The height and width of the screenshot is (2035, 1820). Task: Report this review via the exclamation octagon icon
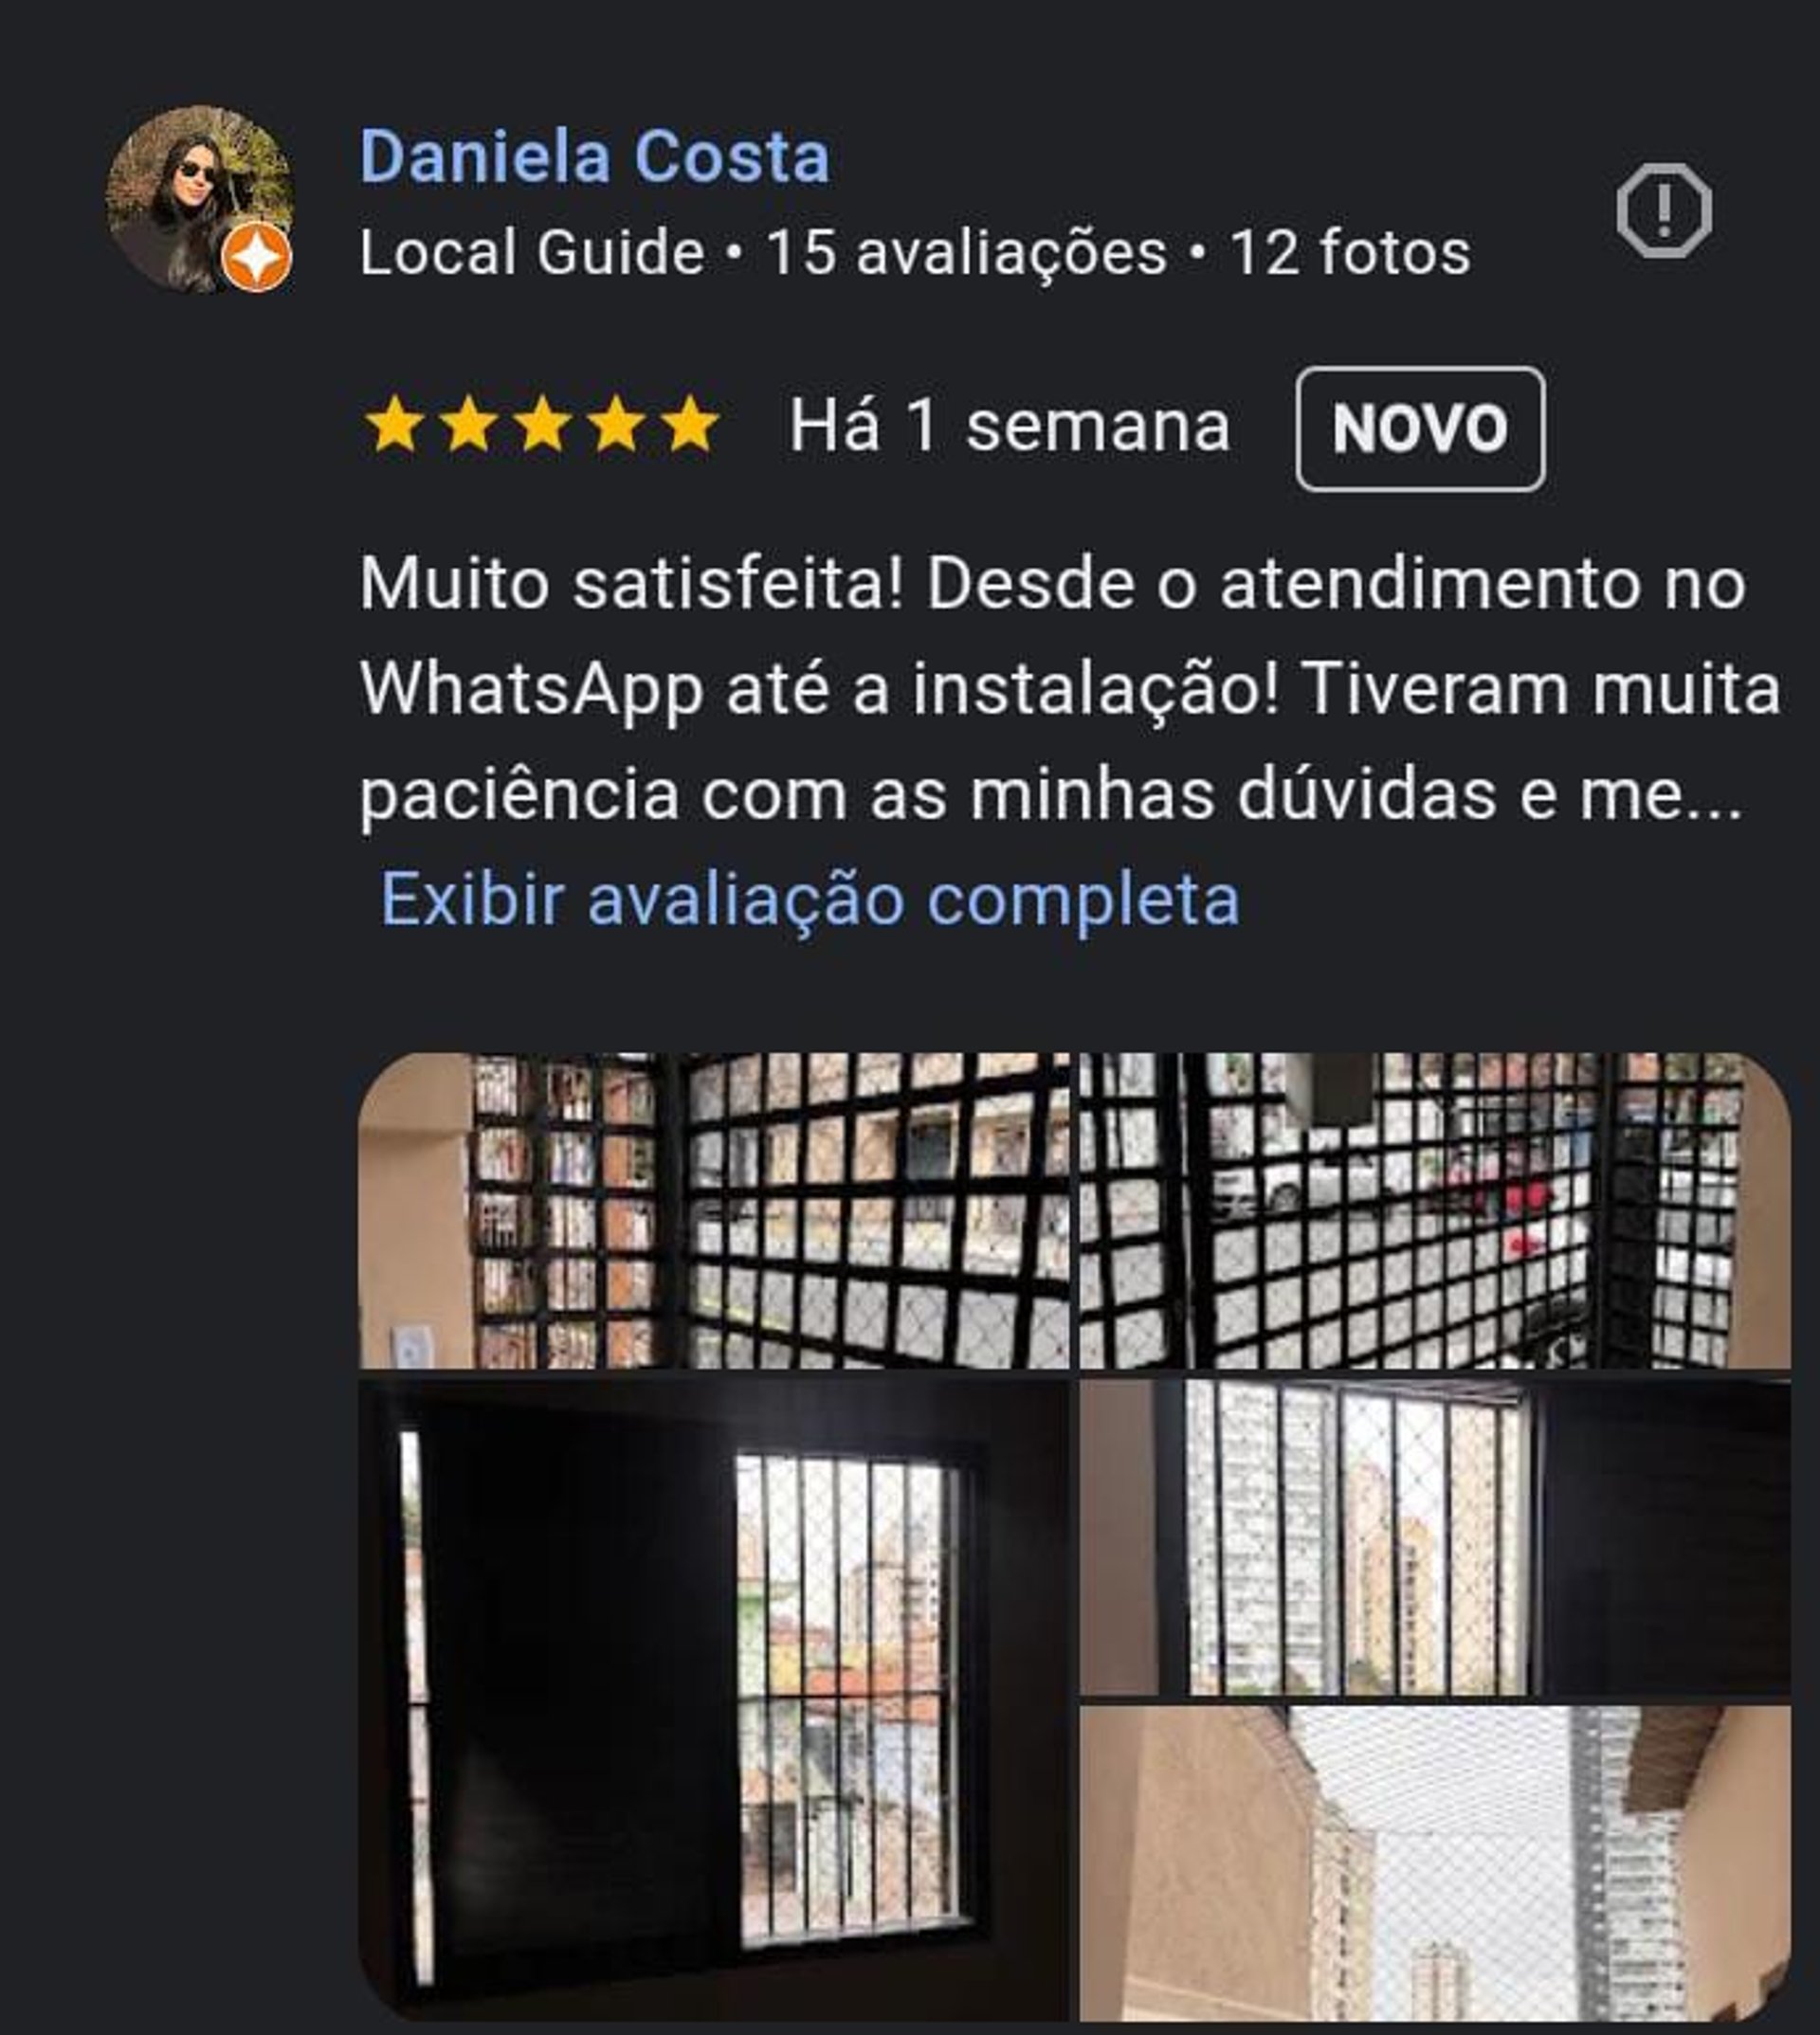[1663, 211]
